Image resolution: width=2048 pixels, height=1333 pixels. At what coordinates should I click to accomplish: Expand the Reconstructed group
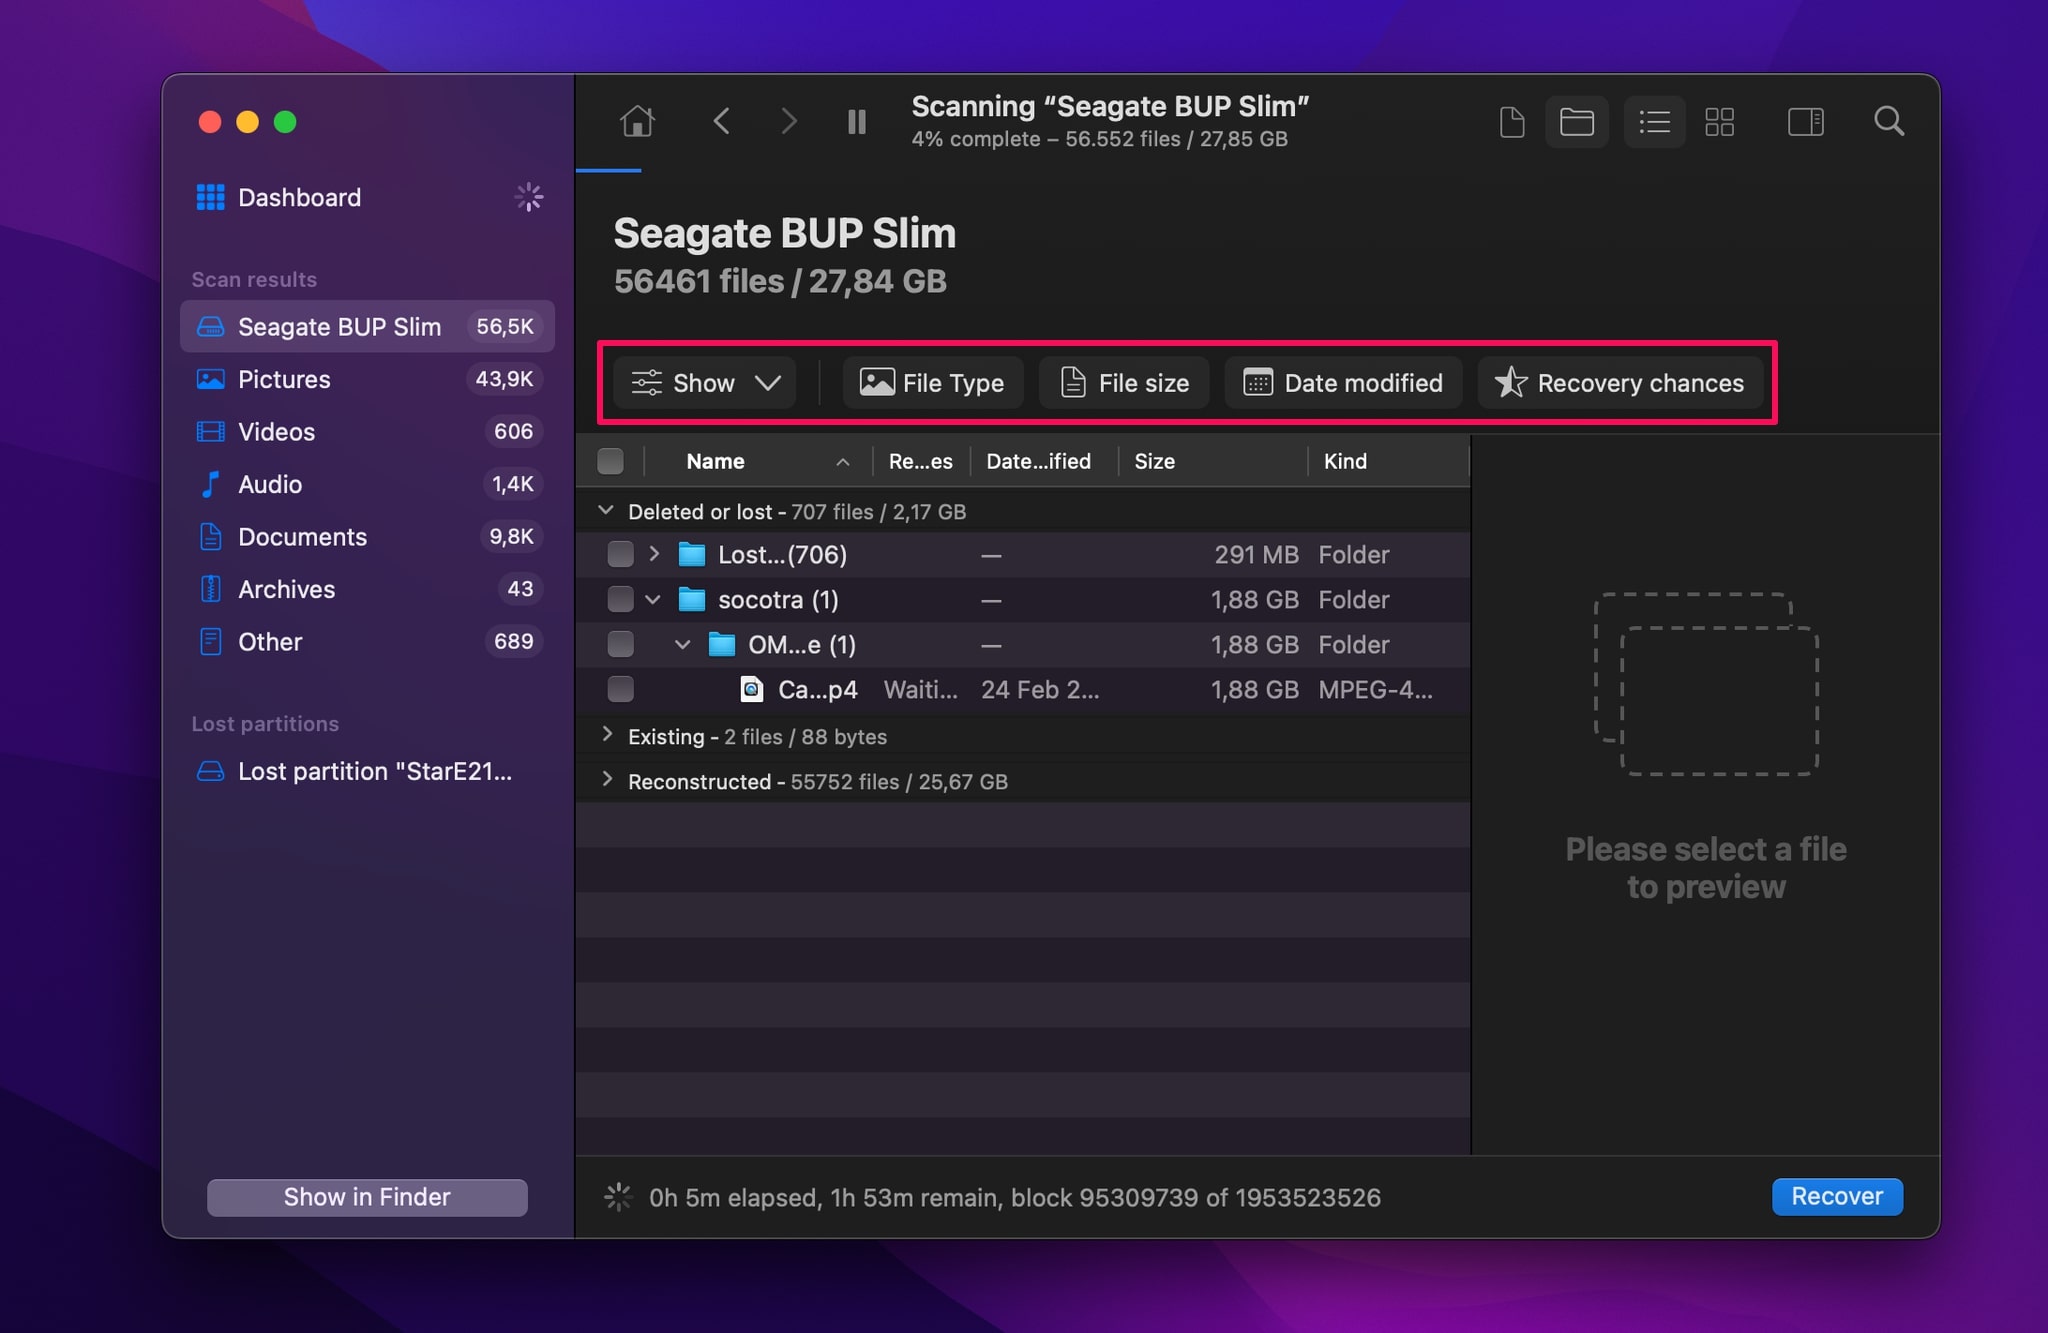tap(607, 780)
